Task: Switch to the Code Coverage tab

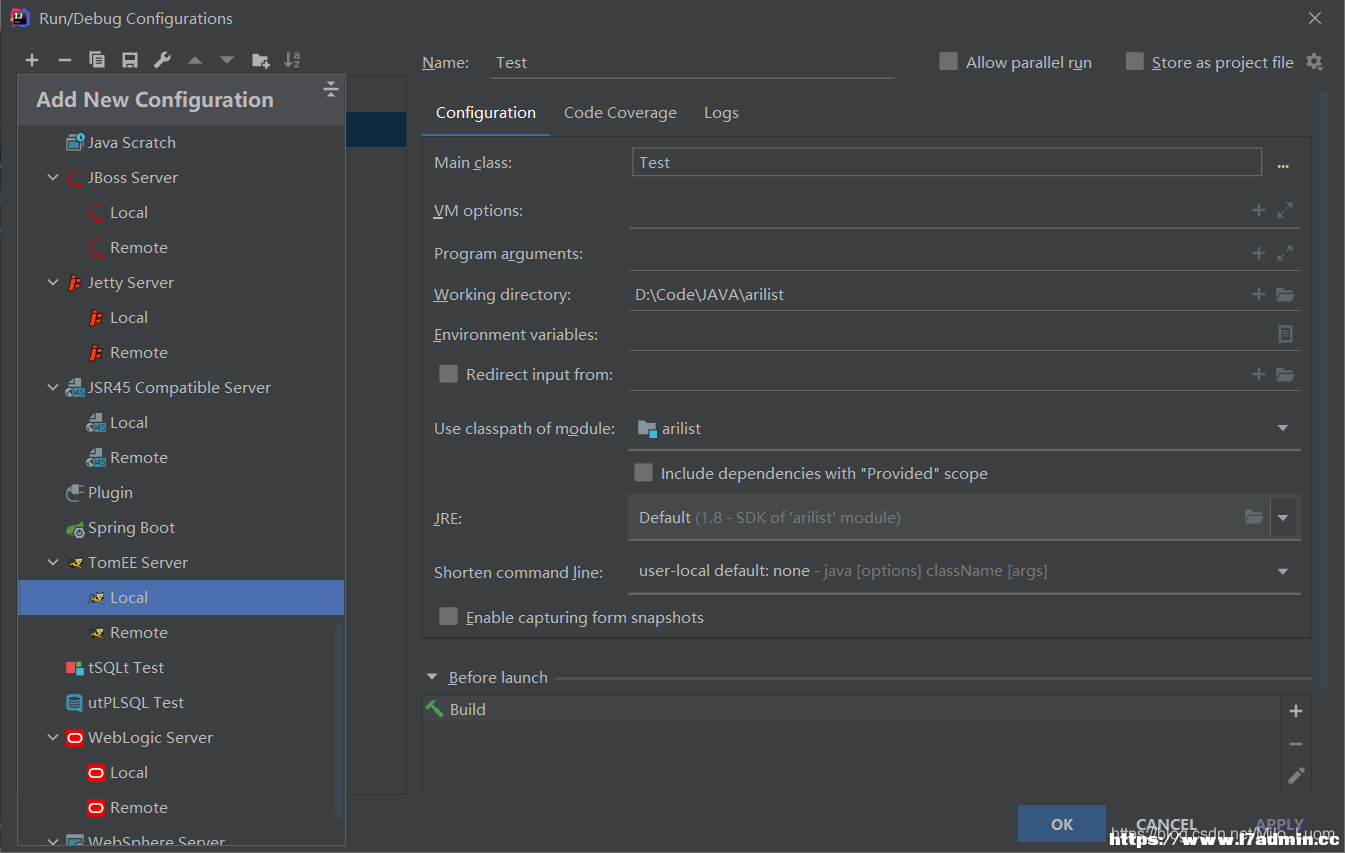Action: (620, 113)
